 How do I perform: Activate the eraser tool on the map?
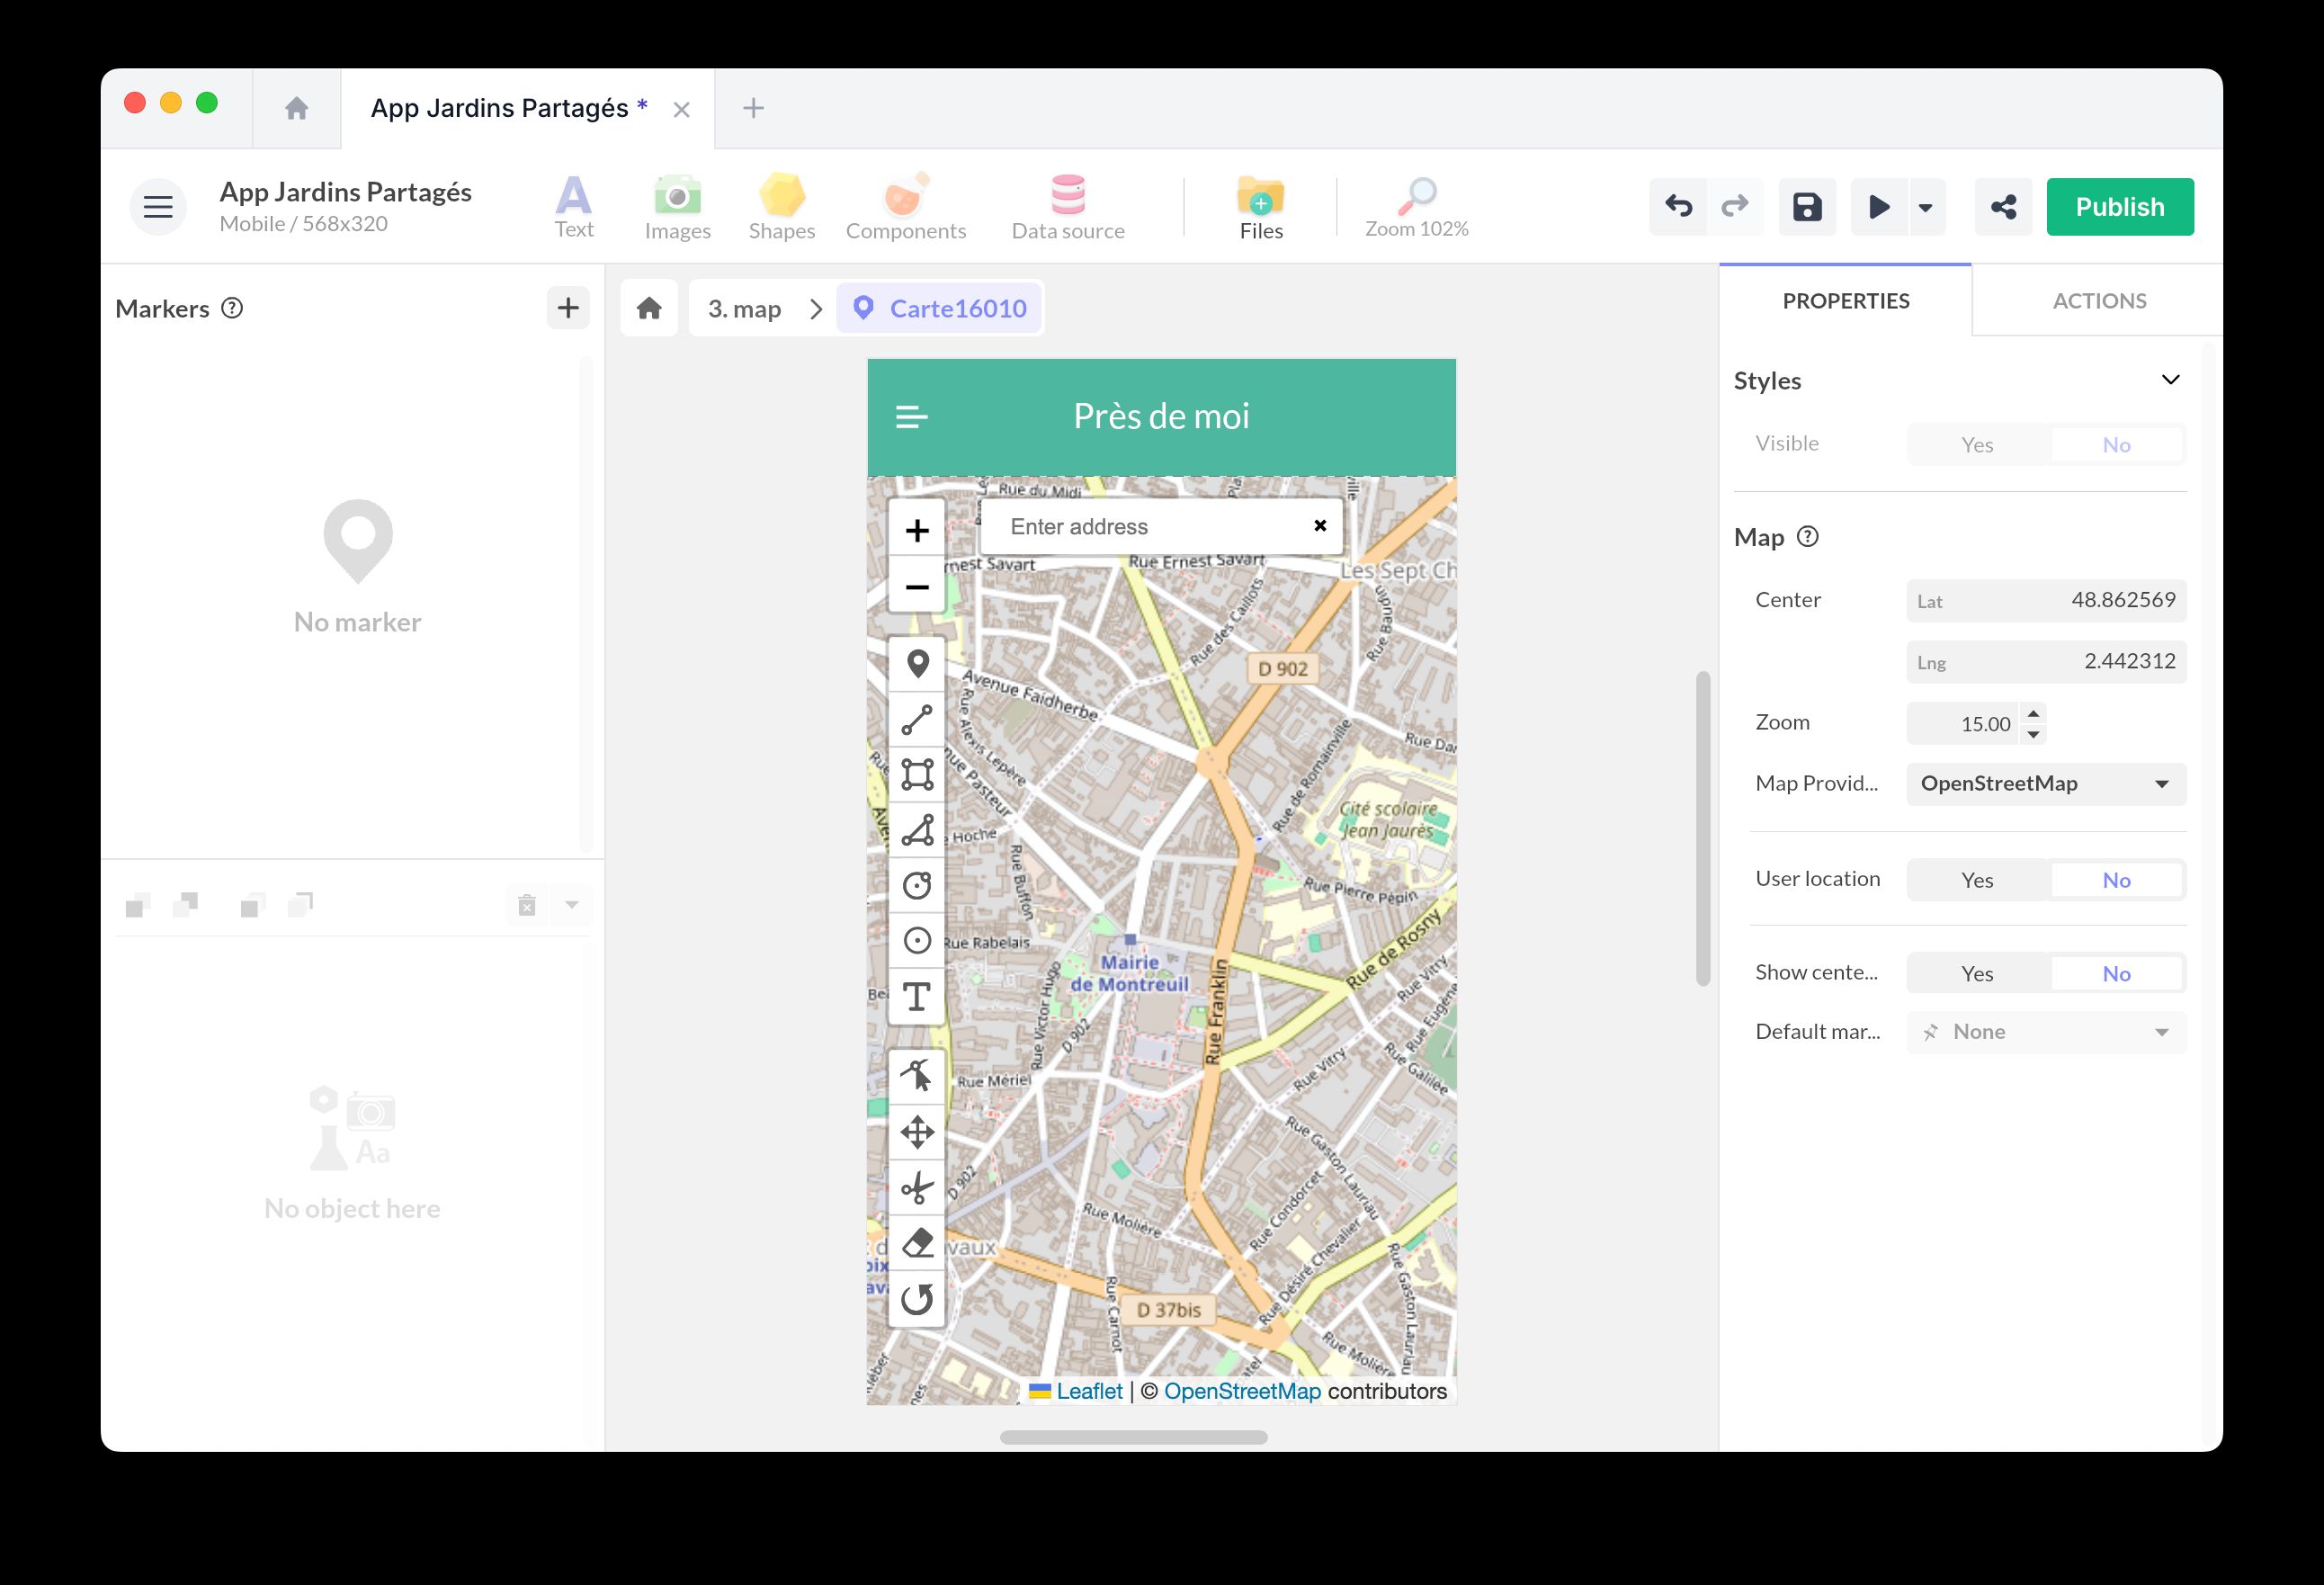tap(917, 1243)
